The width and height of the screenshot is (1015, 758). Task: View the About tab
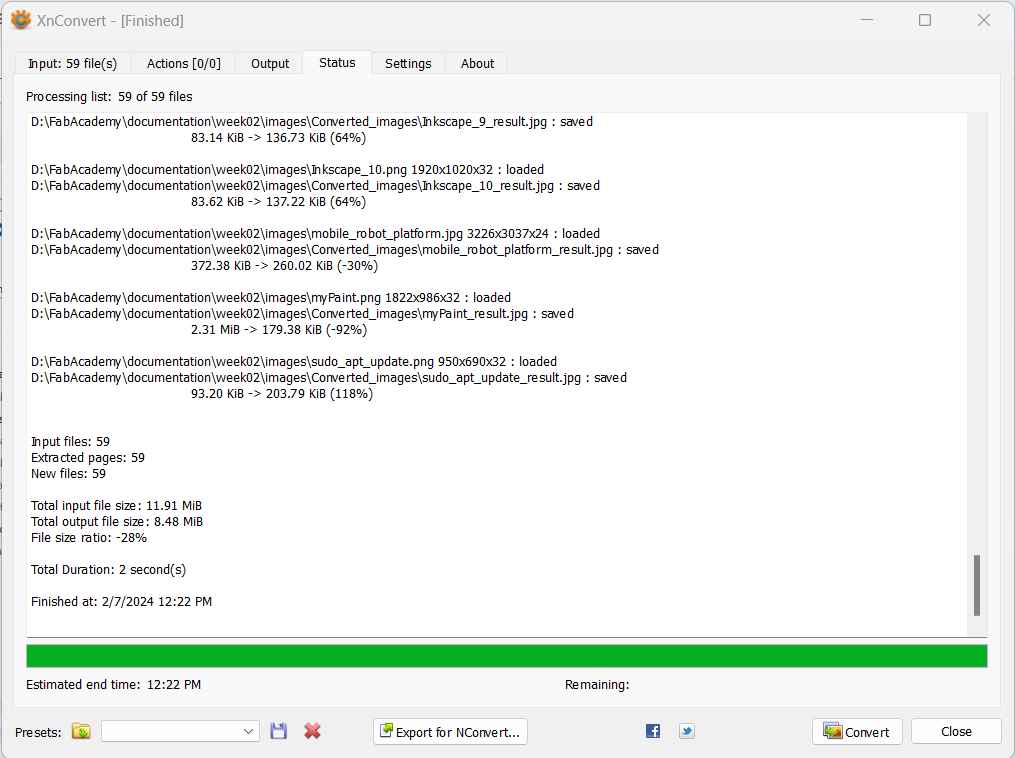(x=477, y=63)
